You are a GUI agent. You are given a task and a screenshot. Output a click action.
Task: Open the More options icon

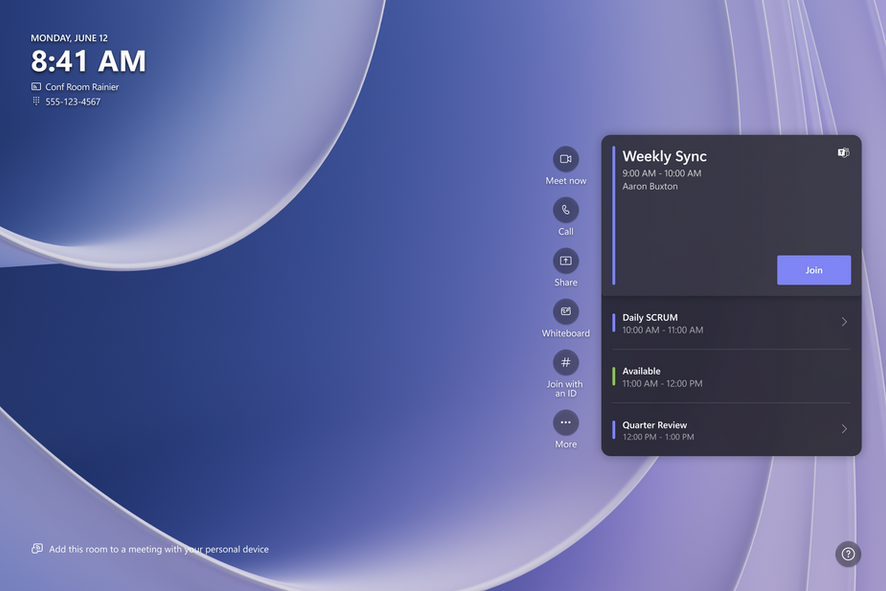[x=566, y=423]
